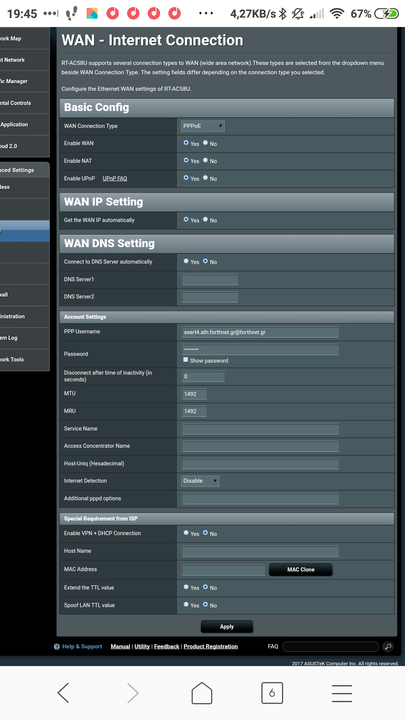The height and width of the screenshot is (720, 405).
Task: Click the FAQ search field
Action: [x=331, y=647]
